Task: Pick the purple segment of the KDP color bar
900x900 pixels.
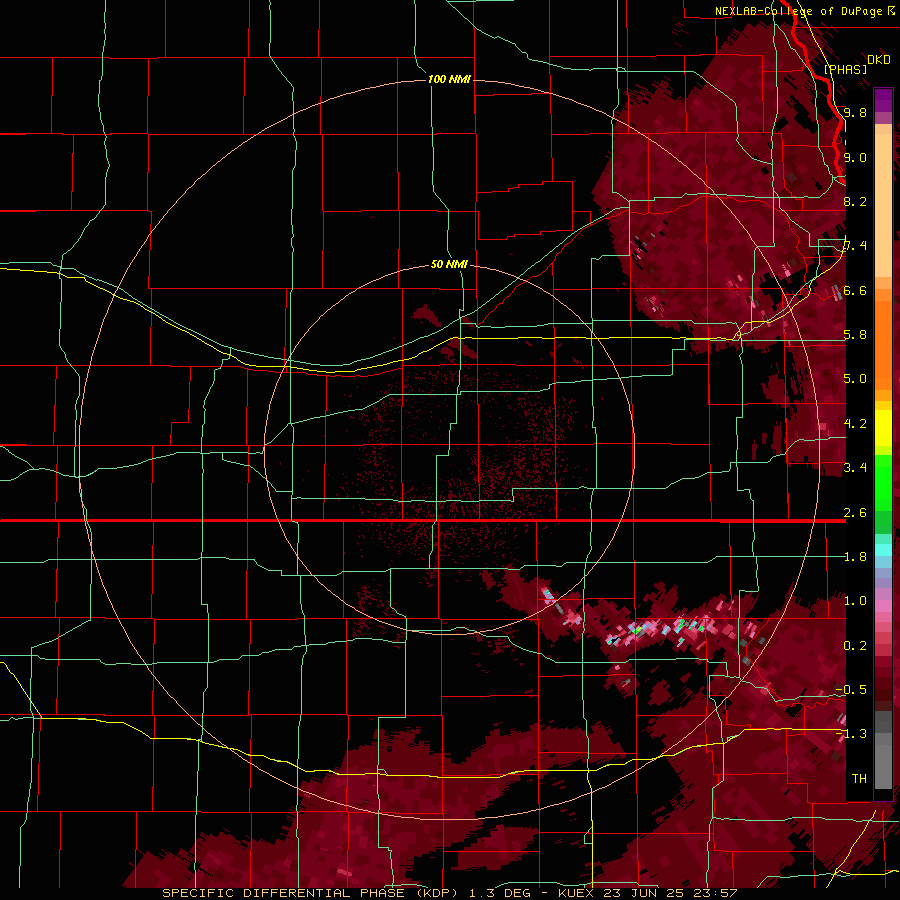Action: tap(883, 100)
